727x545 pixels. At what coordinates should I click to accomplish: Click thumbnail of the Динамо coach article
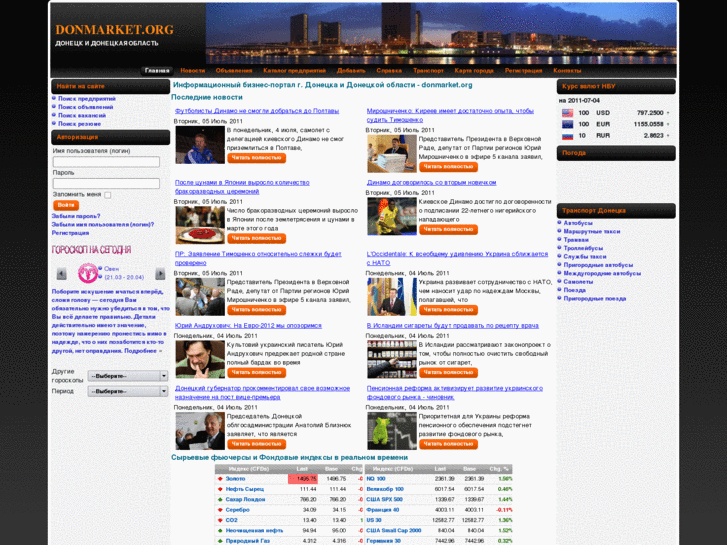coord(200,145)
